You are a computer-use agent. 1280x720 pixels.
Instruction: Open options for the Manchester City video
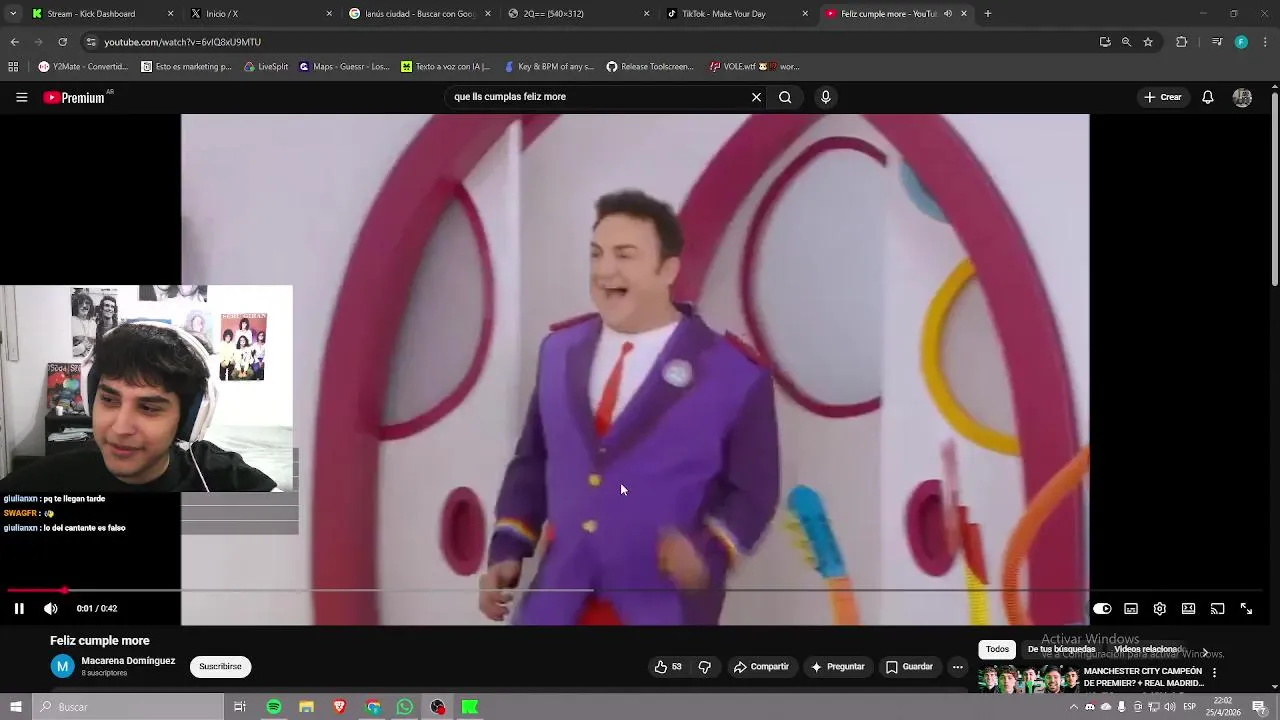click(x=1214, y=673)
